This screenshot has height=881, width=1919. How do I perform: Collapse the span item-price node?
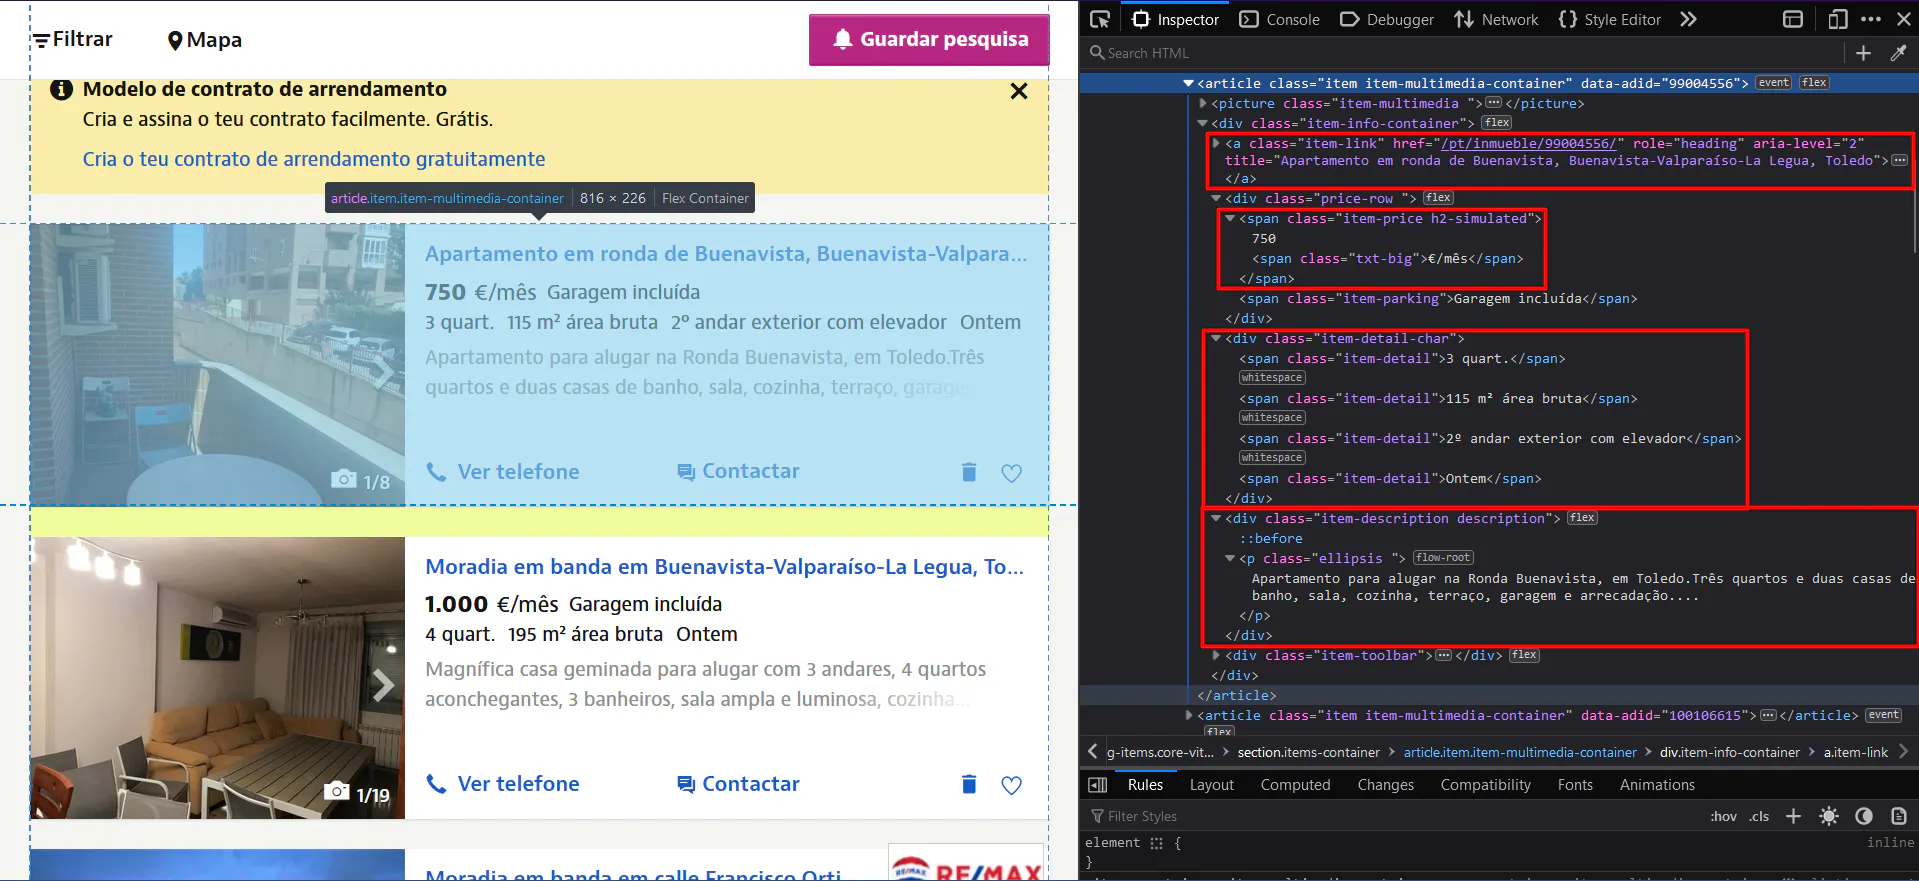pyautogui.click(x=1230, y=218)
